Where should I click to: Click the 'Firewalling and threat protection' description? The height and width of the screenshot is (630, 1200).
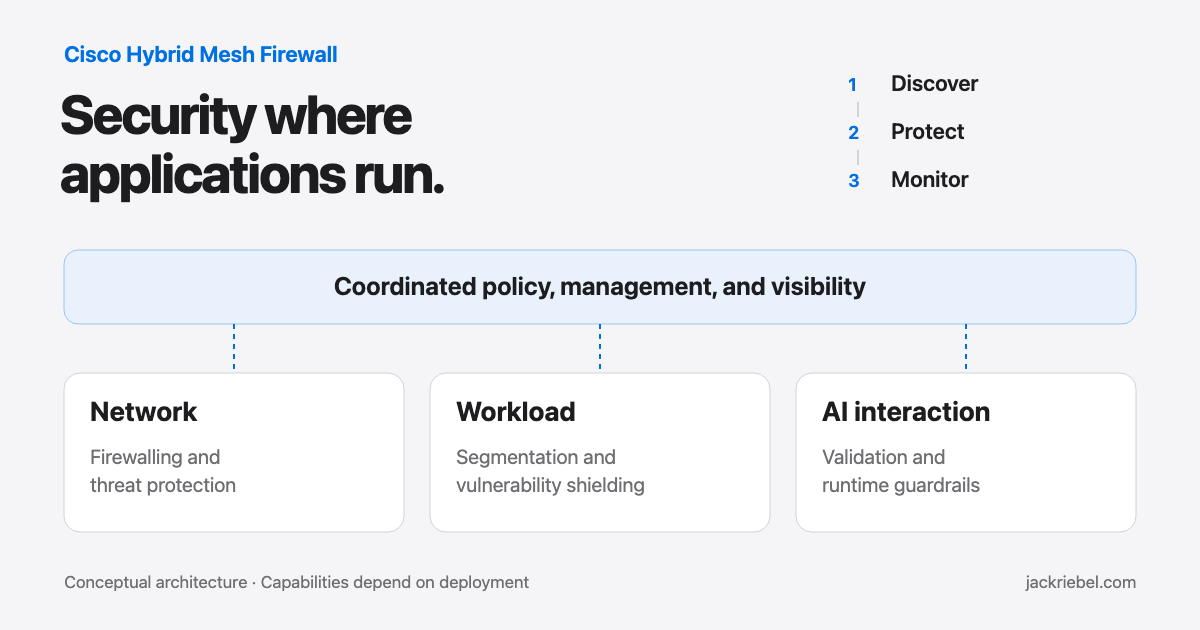click(163, 471)
